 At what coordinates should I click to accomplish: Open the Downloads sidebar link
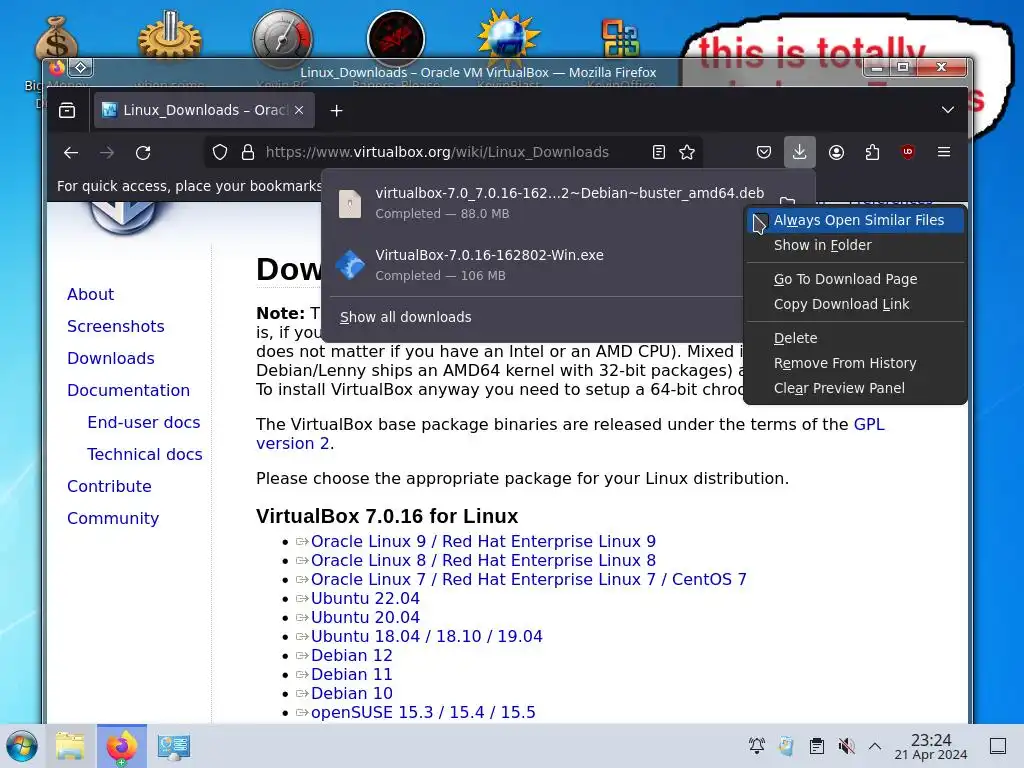click(x=110, y=359)
